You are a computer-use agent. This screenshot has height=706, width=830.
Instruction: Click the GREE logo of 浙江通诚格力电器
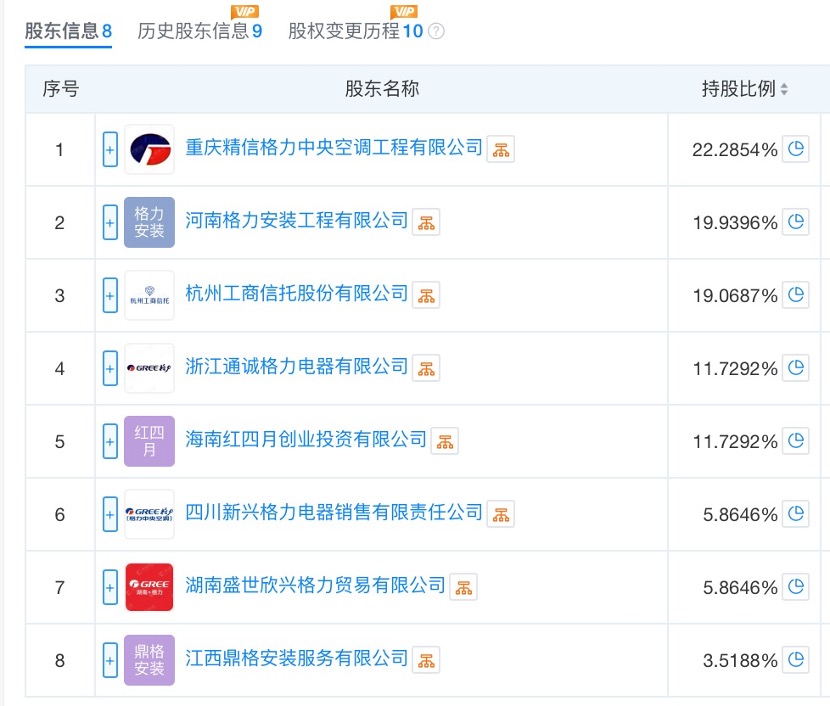coord(149,368)
